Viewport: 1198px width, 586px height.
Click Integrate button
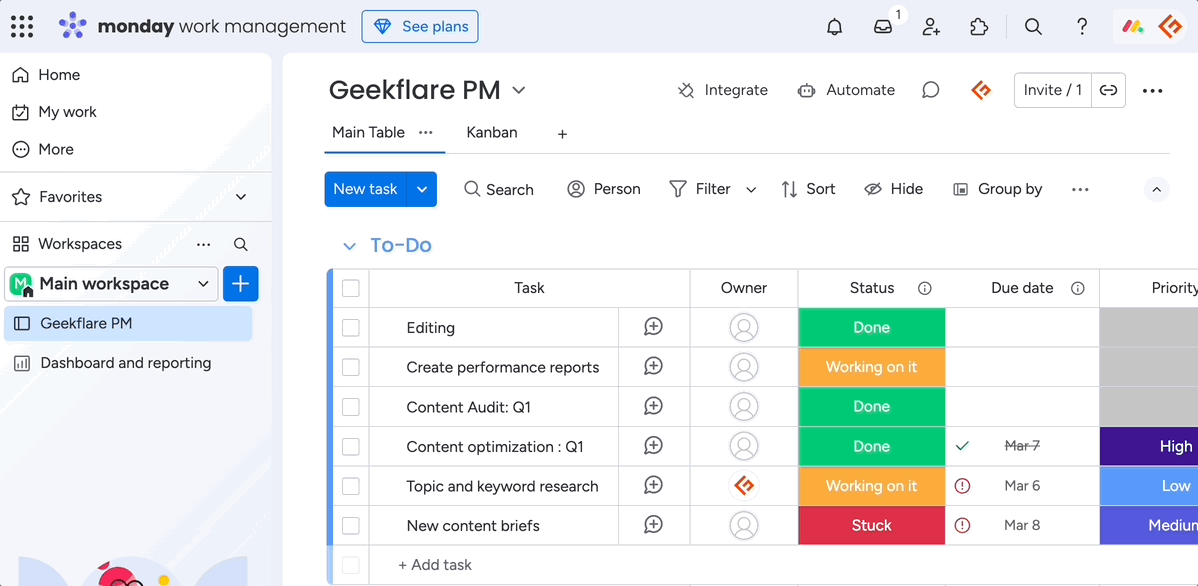[723, 90]
